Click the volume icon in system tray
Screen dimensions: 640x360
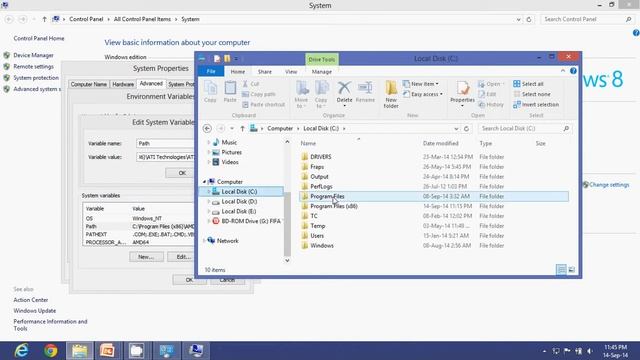point(589,351)
